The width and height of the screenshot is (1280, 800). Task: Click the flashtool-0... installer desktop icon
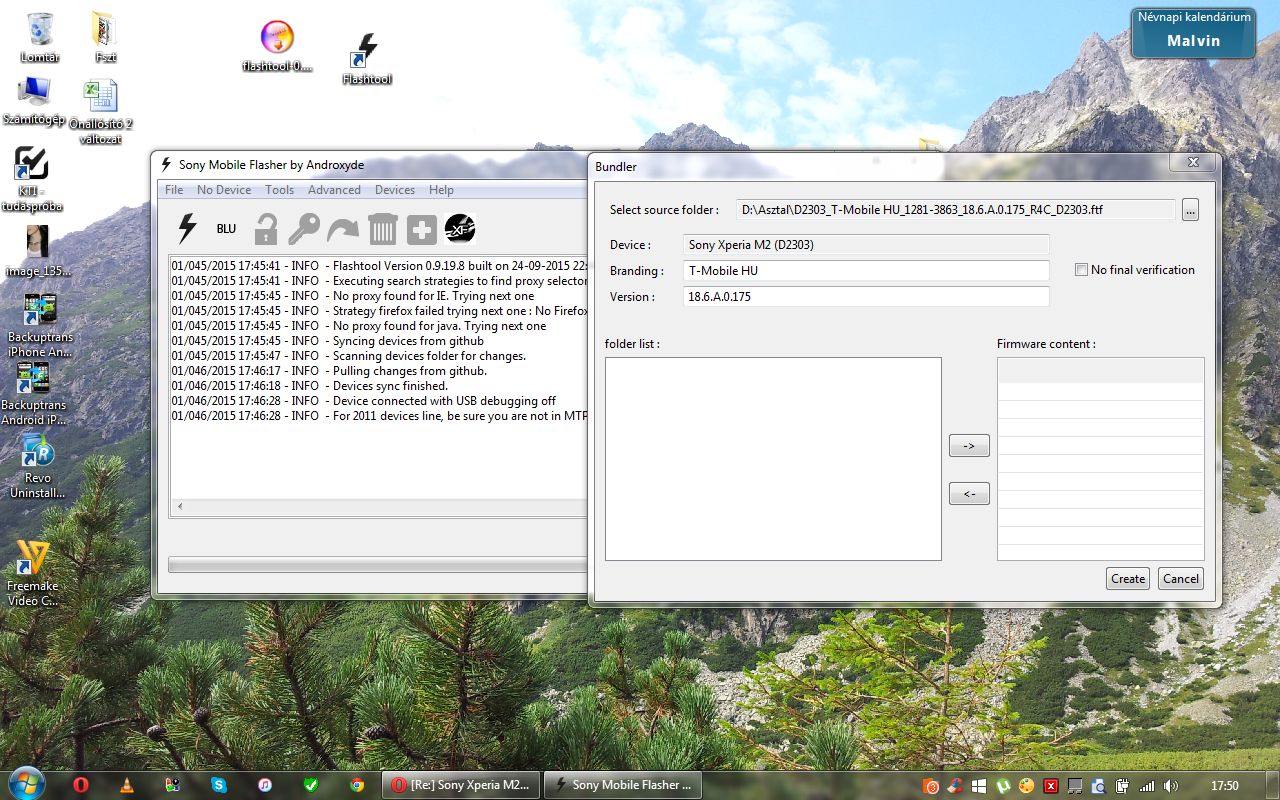[277, 46]
